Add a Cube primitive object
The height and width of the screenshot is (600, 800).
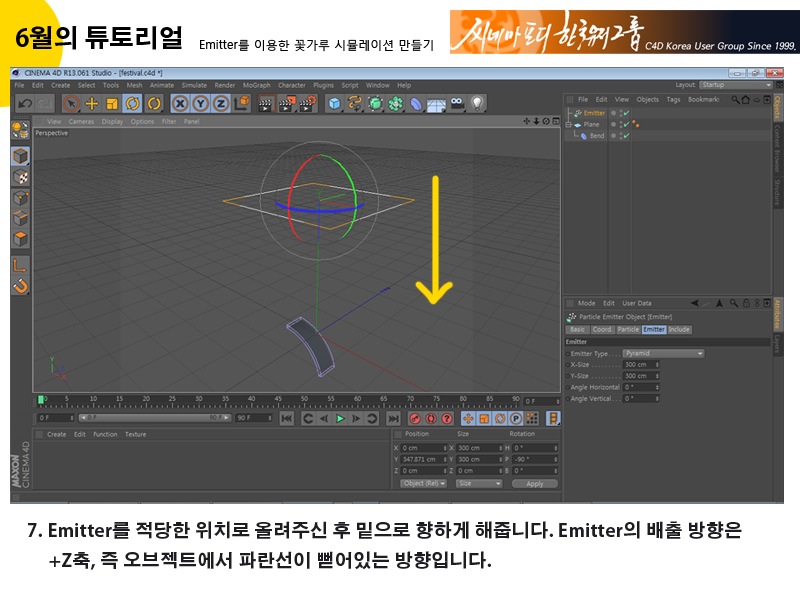[x=334, y=104]
